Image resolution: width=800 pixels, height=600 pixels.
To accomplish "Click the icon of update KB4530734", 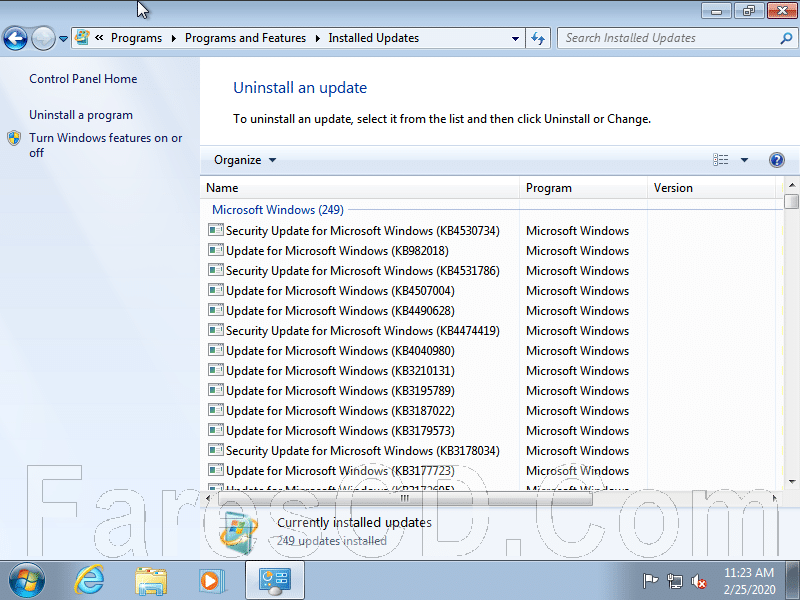I will (x=216, y=230).
